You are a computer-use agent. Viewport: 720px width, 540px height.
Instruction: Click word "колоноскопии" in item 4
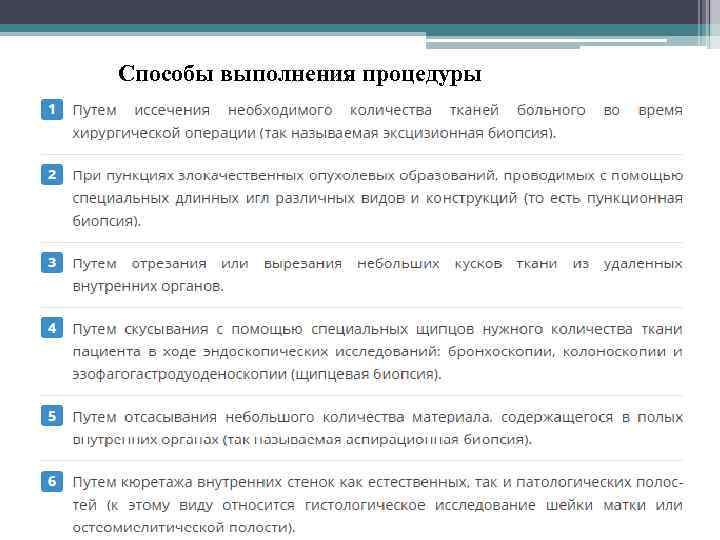coord(614,352)
